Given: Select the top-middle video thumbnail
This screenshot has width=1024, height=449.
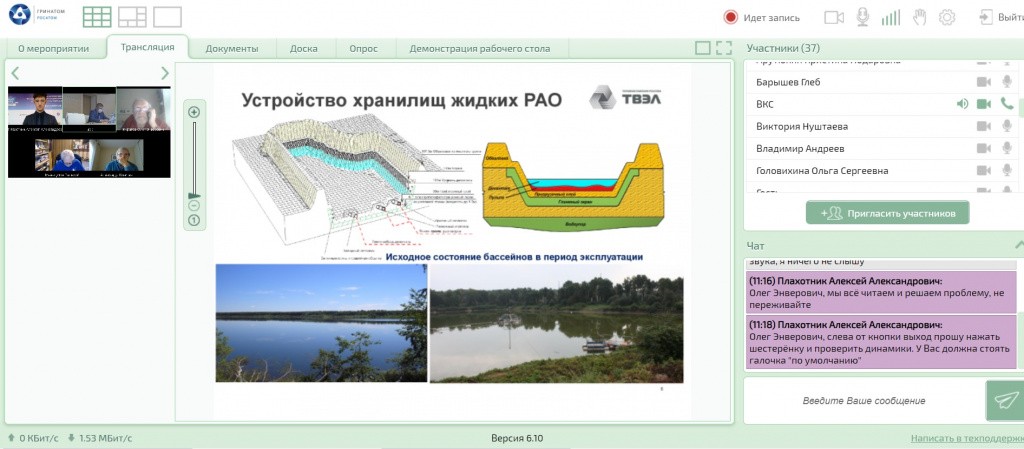Looking at the screenshot, I should point(89,110).
